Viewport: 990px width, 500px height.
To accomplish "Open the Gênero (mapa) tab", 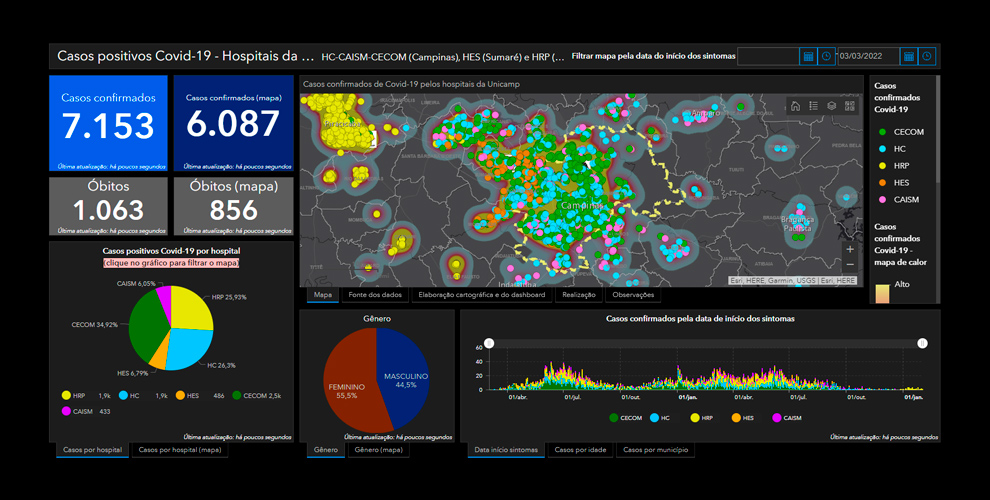I will click(x=379, y=450).
